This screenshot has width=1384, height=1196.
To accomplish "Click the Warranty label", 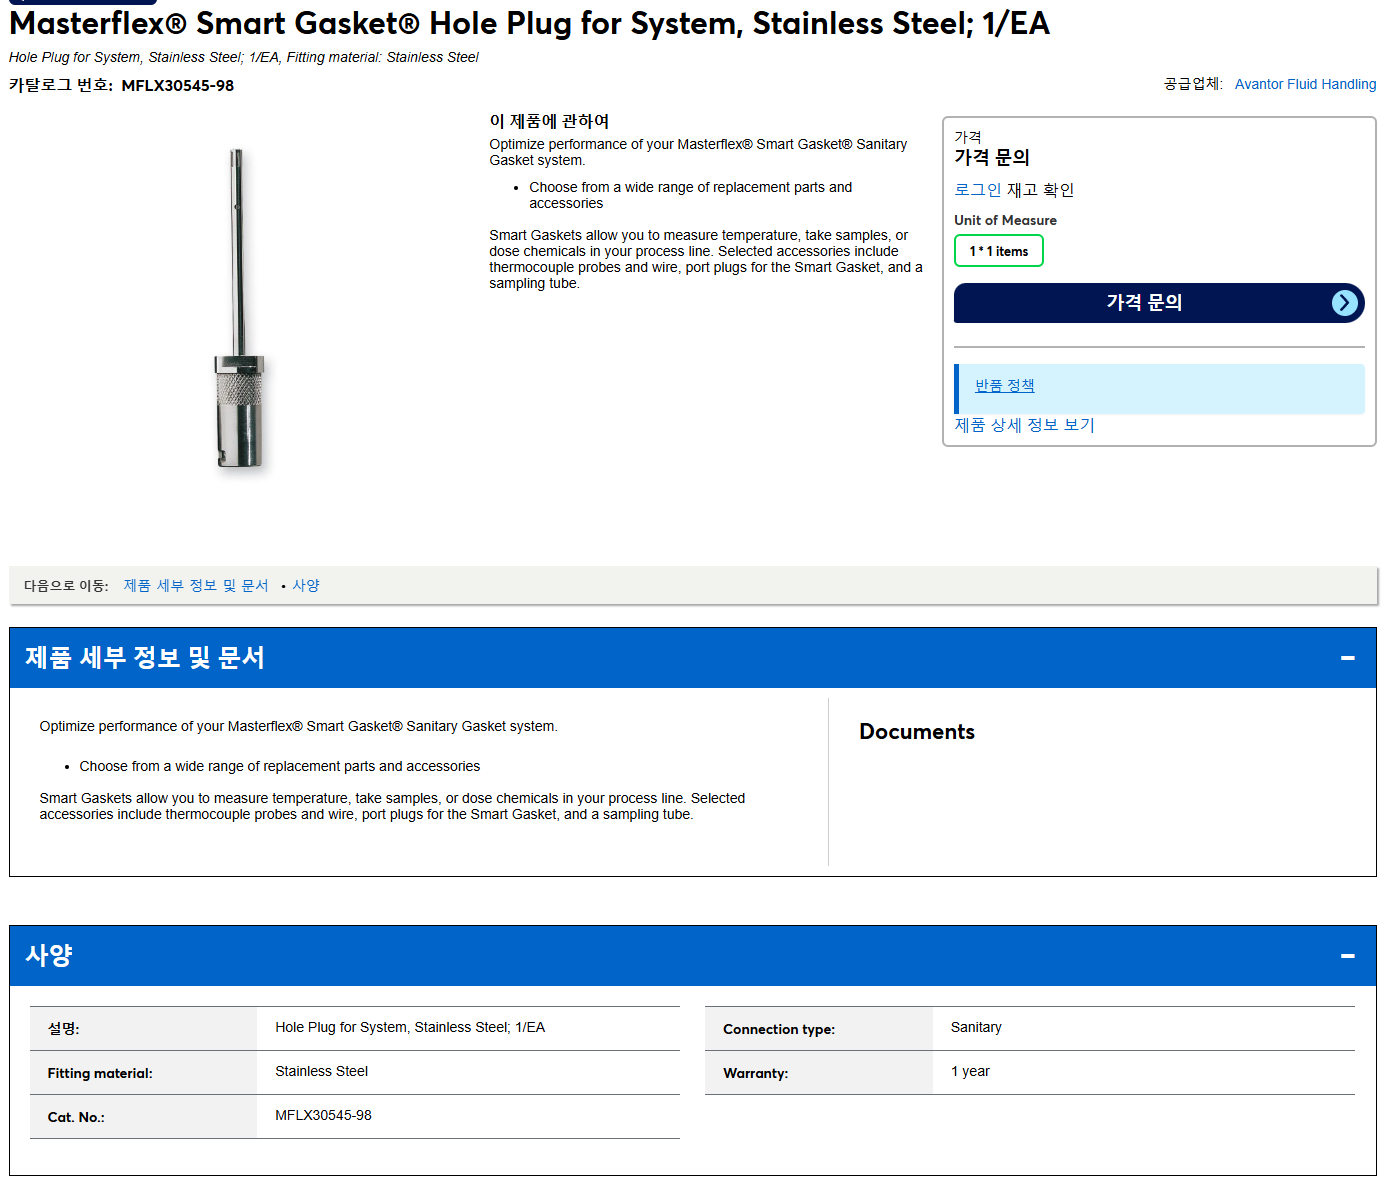I will pyautogui.click(x=755, y=1073).
